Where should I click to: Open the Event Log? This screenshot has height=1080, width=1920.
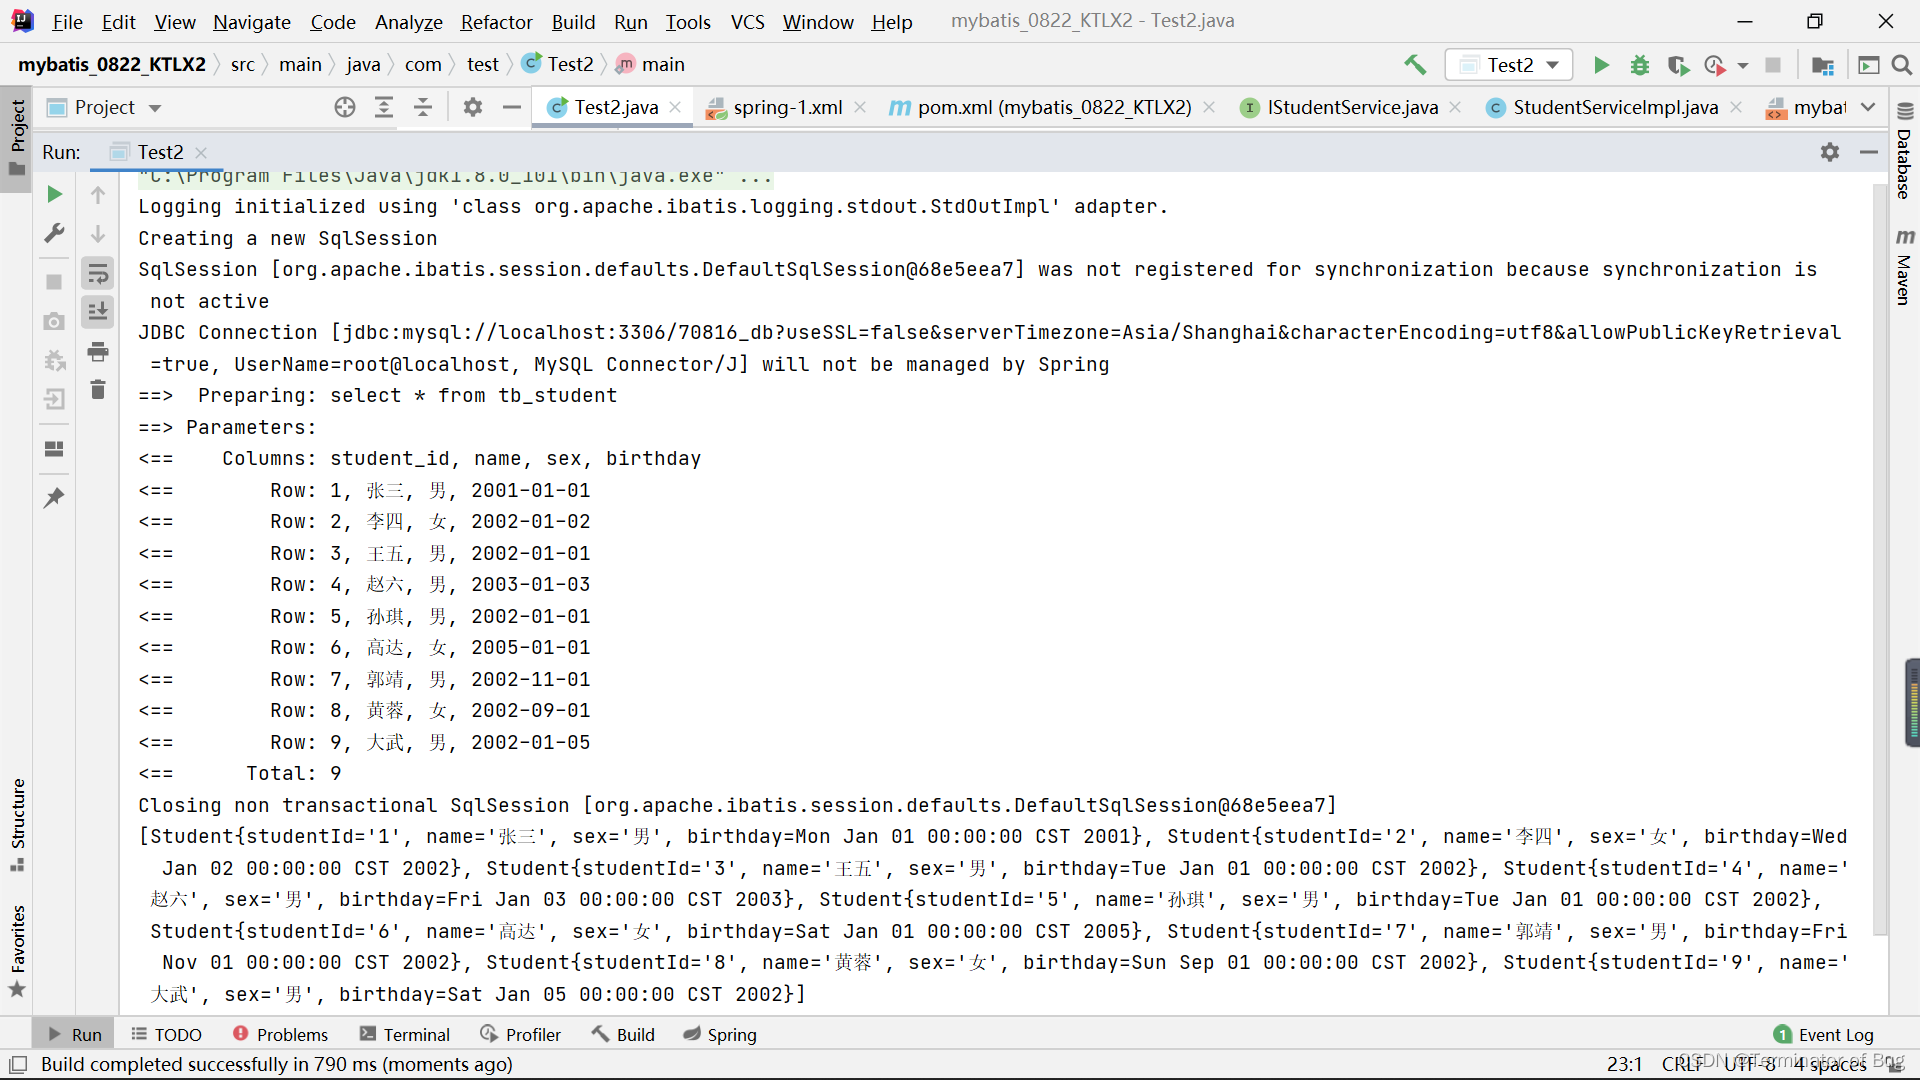coord(1824,1035)
